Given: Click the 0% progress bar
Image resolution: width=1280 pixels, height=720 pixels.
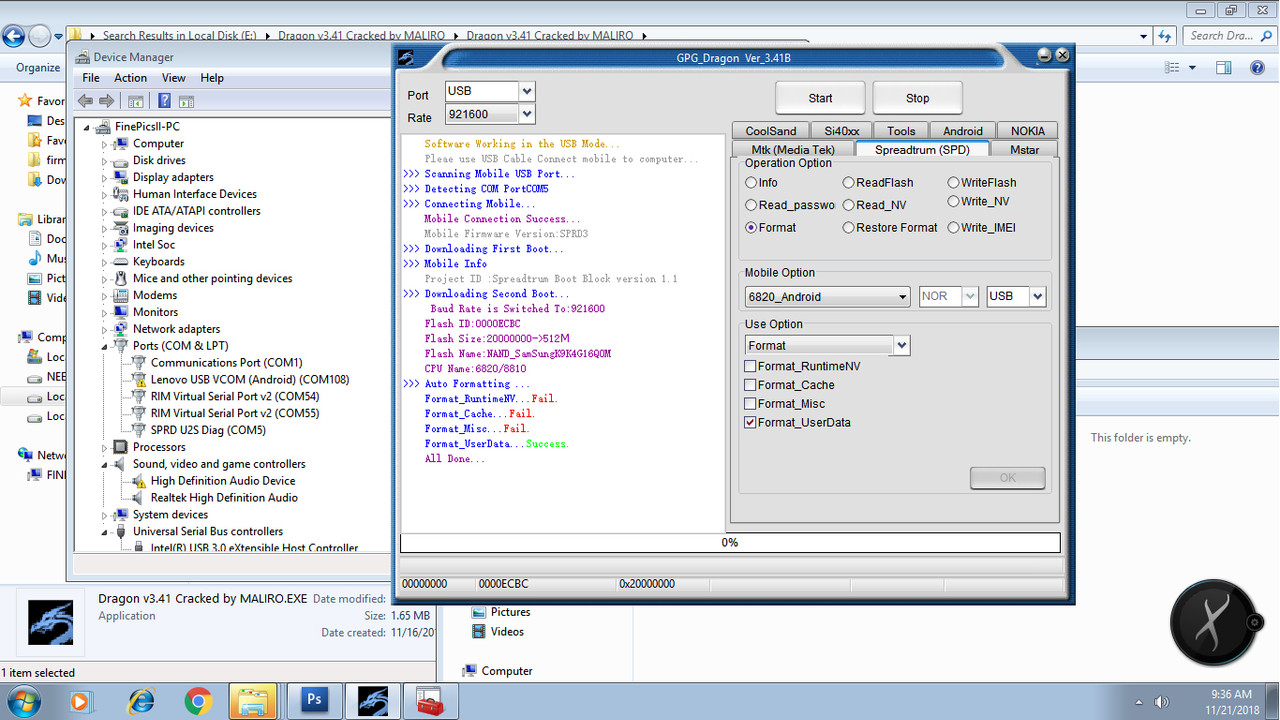Looking at the screenshot, I should pos(730,543).
